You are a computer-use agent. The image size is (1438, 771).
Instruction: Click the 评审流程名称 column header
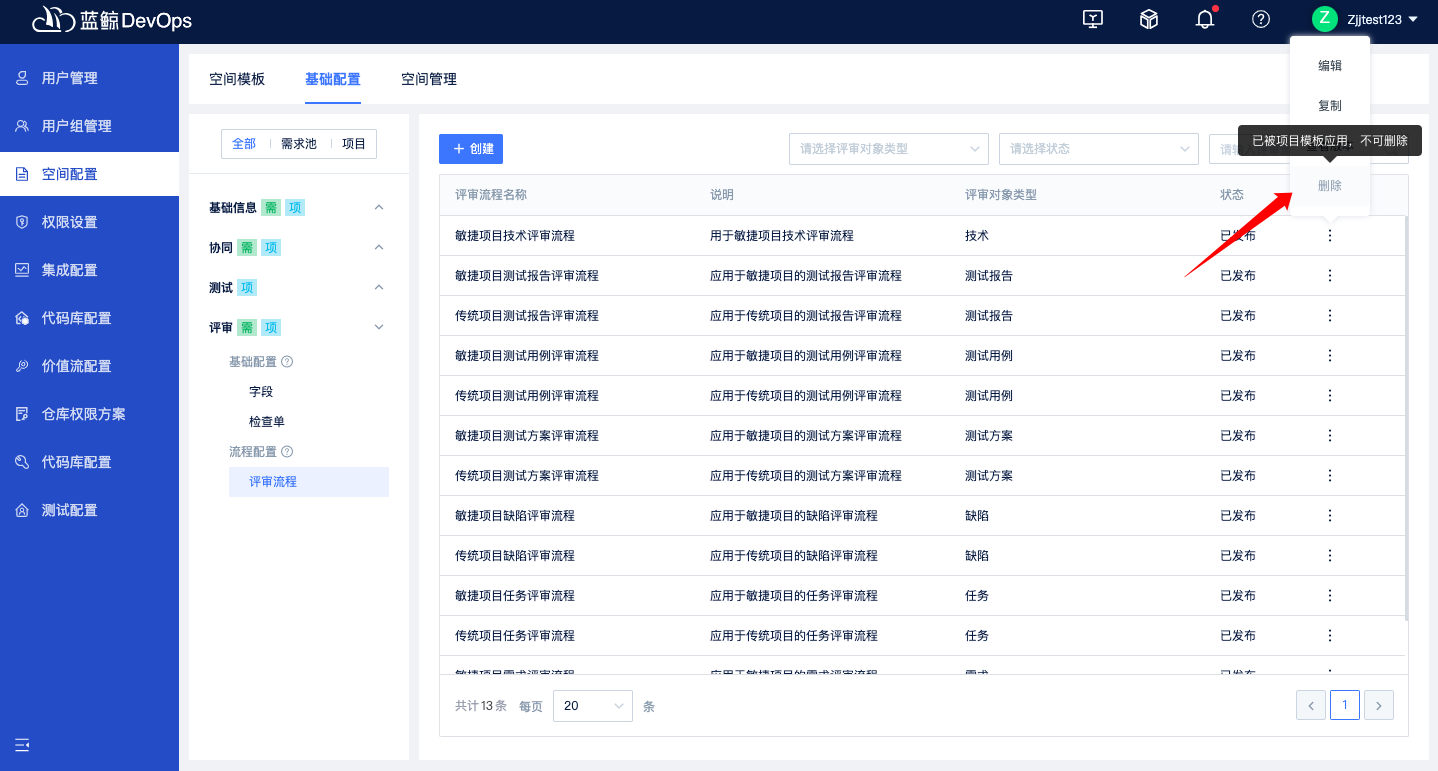(x=491, y=195)
